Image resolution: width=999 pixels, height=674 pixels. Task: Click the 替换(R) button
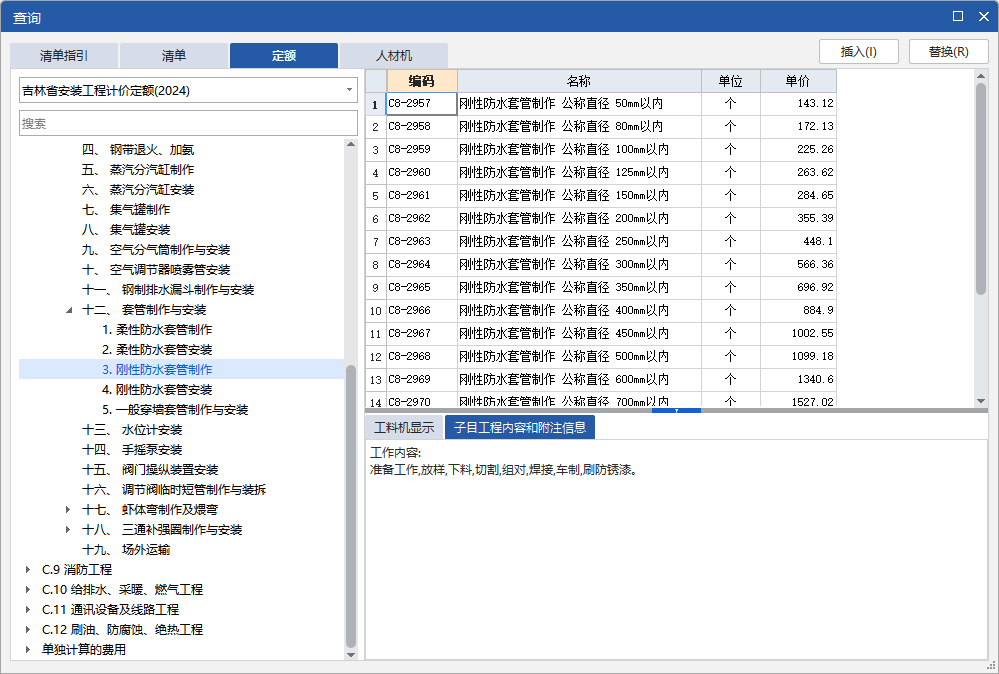click(x=948, y=52)
